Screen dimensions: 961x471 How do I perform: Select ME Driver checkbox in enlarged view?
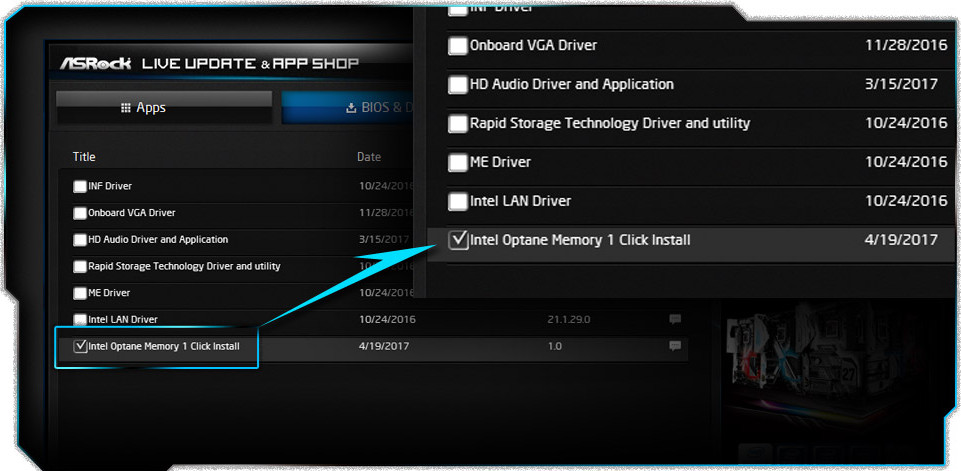[x=458, y=163]
